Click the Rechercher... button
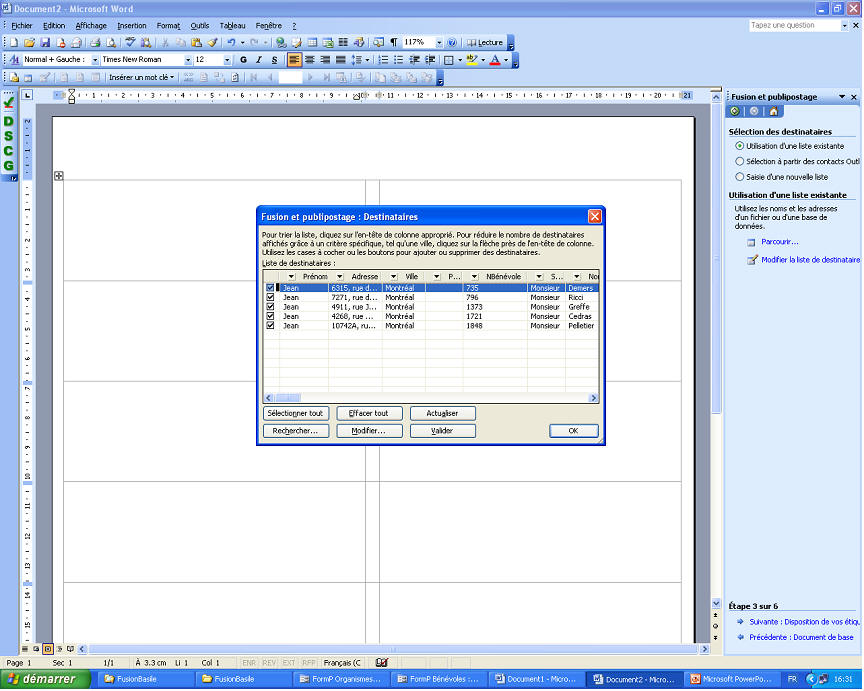Viewport: 864px width, 691px height. point(295,431)
